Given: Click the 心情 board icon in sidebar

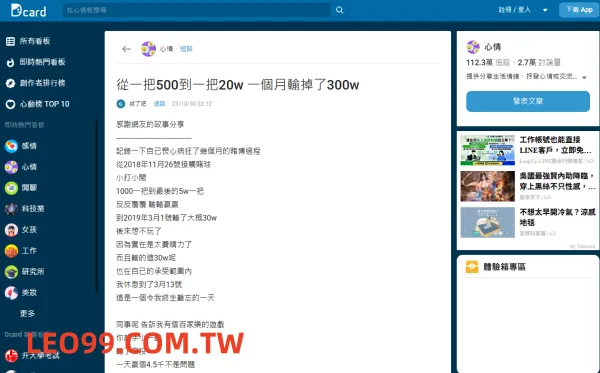Looking at the screenshot, I should point(11,167).
